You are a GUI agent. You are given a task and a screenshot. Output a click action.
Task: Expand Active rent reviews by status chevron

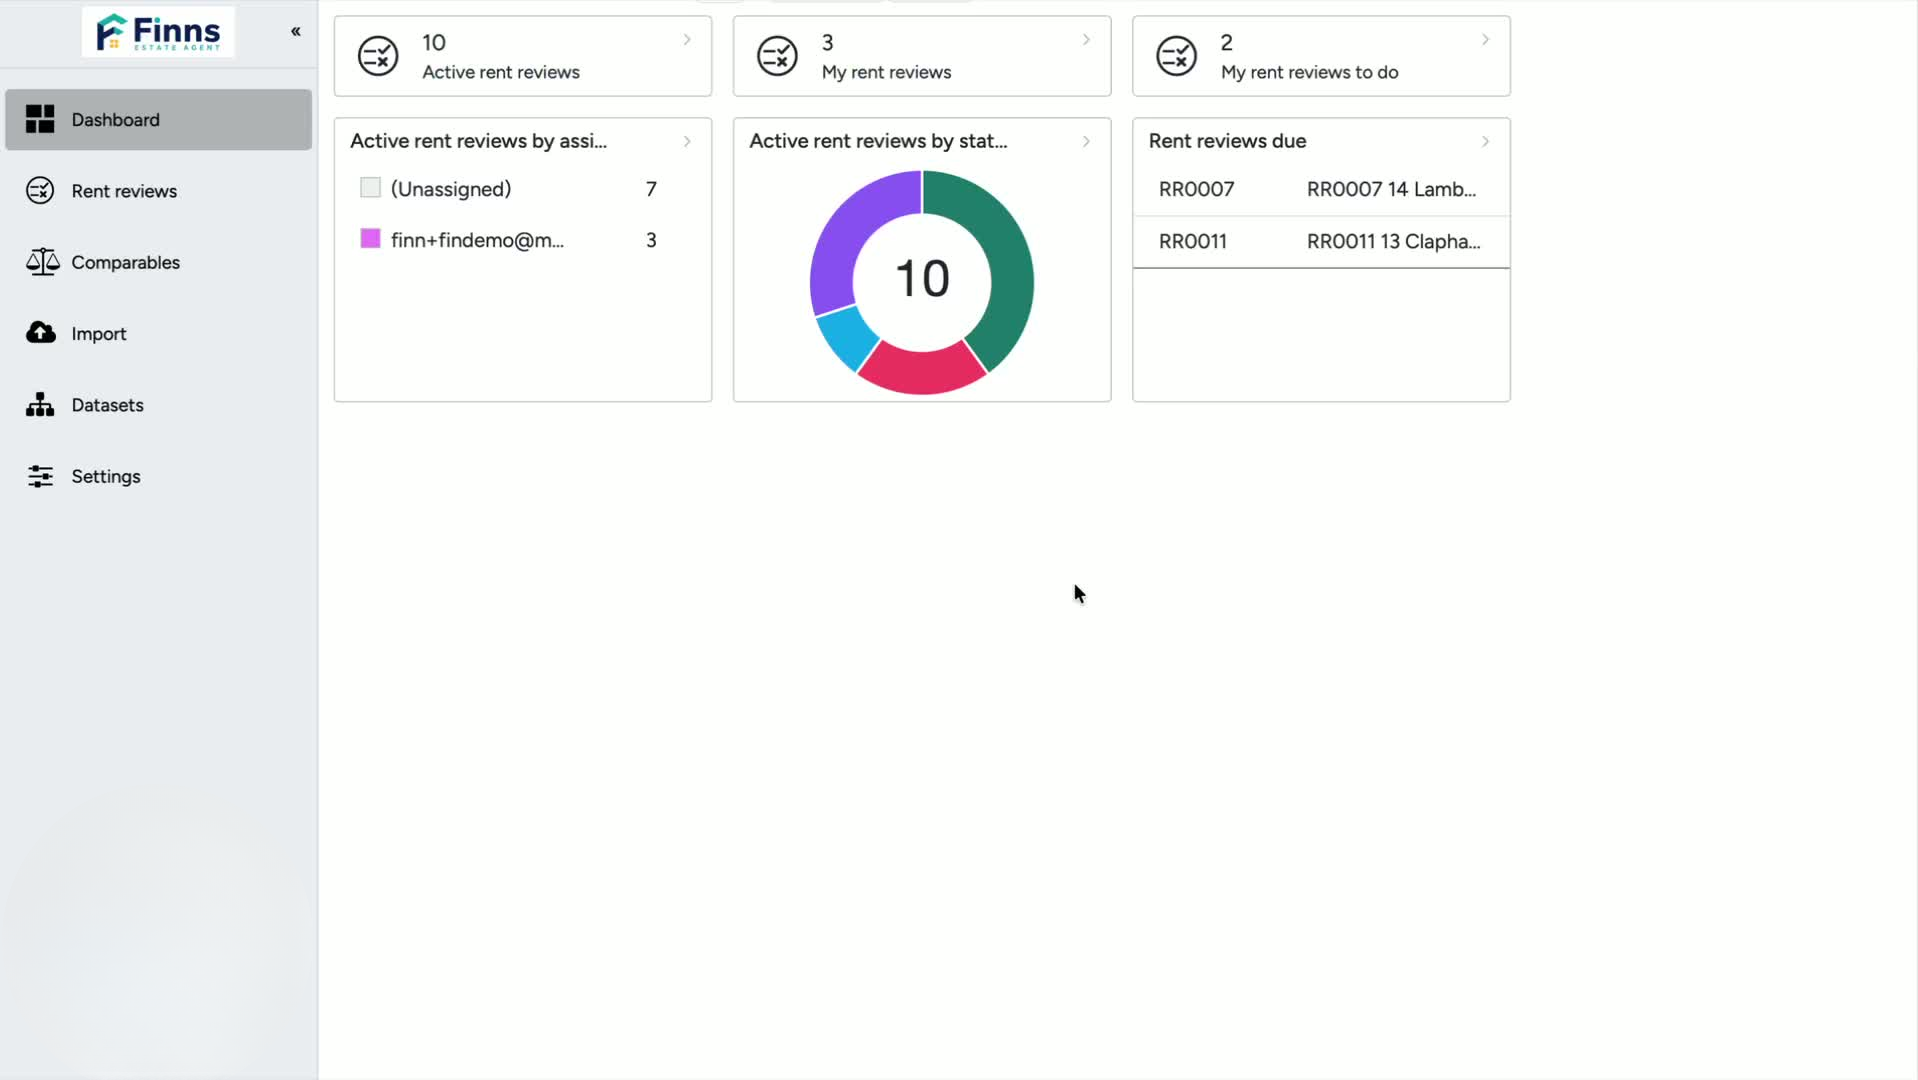[x=1086, y=141]
